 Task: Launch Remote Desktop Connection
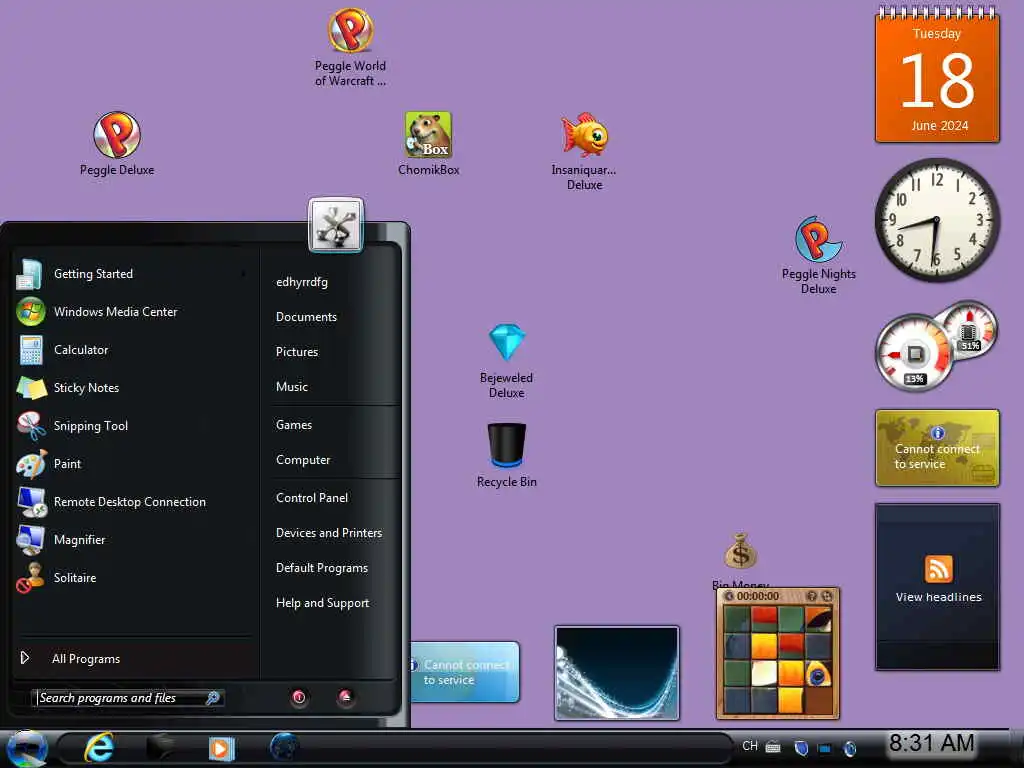131,502
